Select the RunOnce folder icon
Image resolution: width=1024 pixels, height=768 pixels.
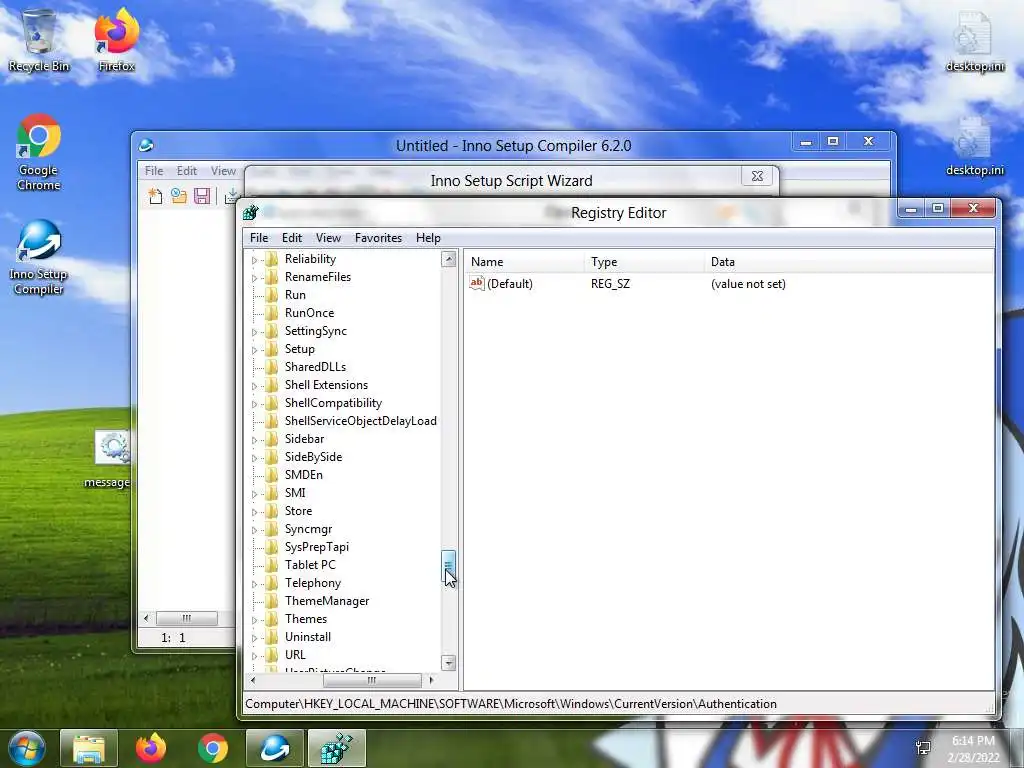[x=272, y=313]
